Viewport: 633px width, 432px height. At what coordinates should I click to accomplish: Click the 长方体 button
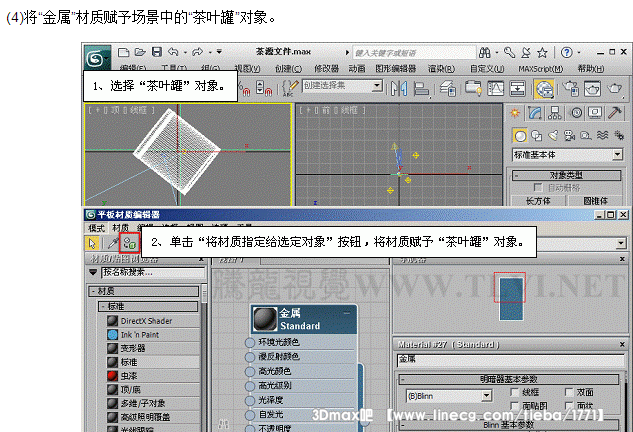pyautogui.click(x=538, y=201)
